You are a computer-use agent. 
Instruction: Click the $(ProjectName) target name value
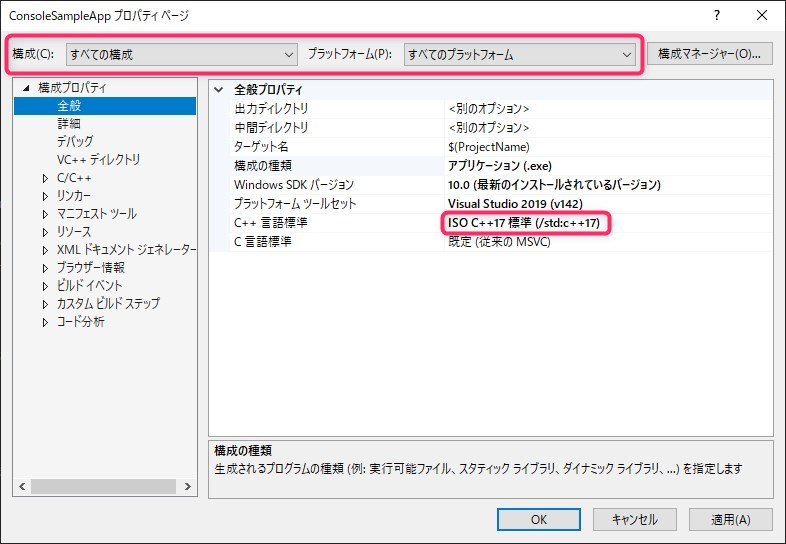click(x=489, y=147)
